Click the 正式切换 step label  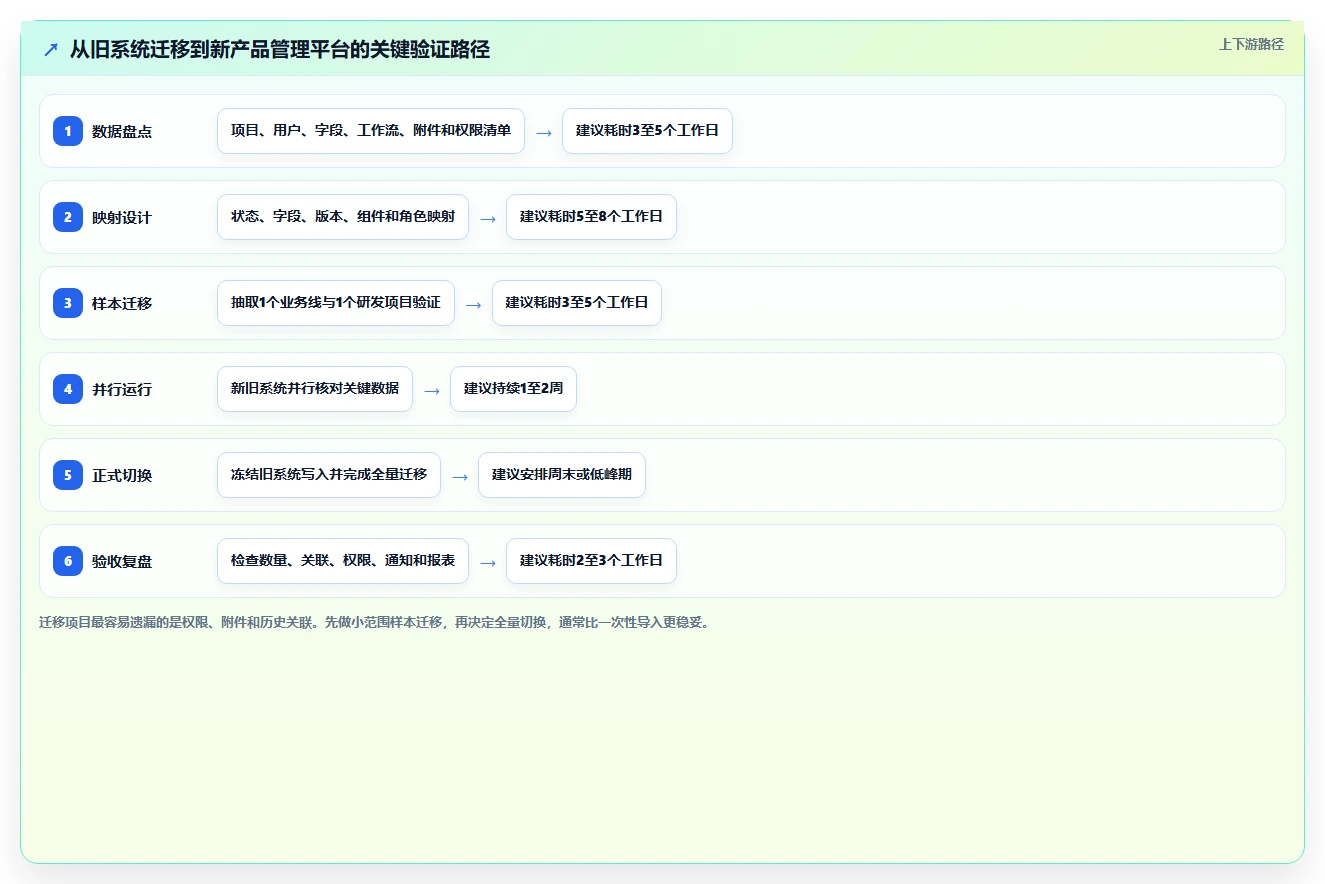click(x=122, y=475)
